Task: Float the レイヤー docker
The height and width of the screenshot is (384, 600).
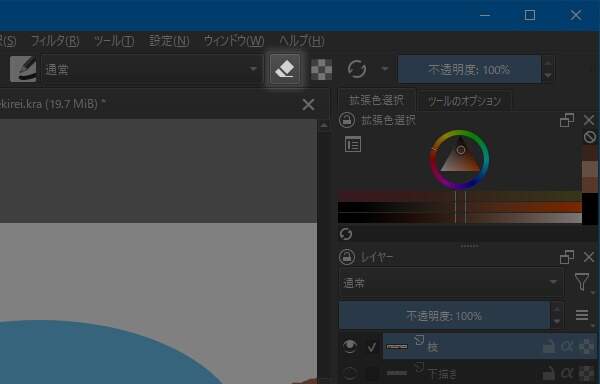Action: click(x=567, y=257)
